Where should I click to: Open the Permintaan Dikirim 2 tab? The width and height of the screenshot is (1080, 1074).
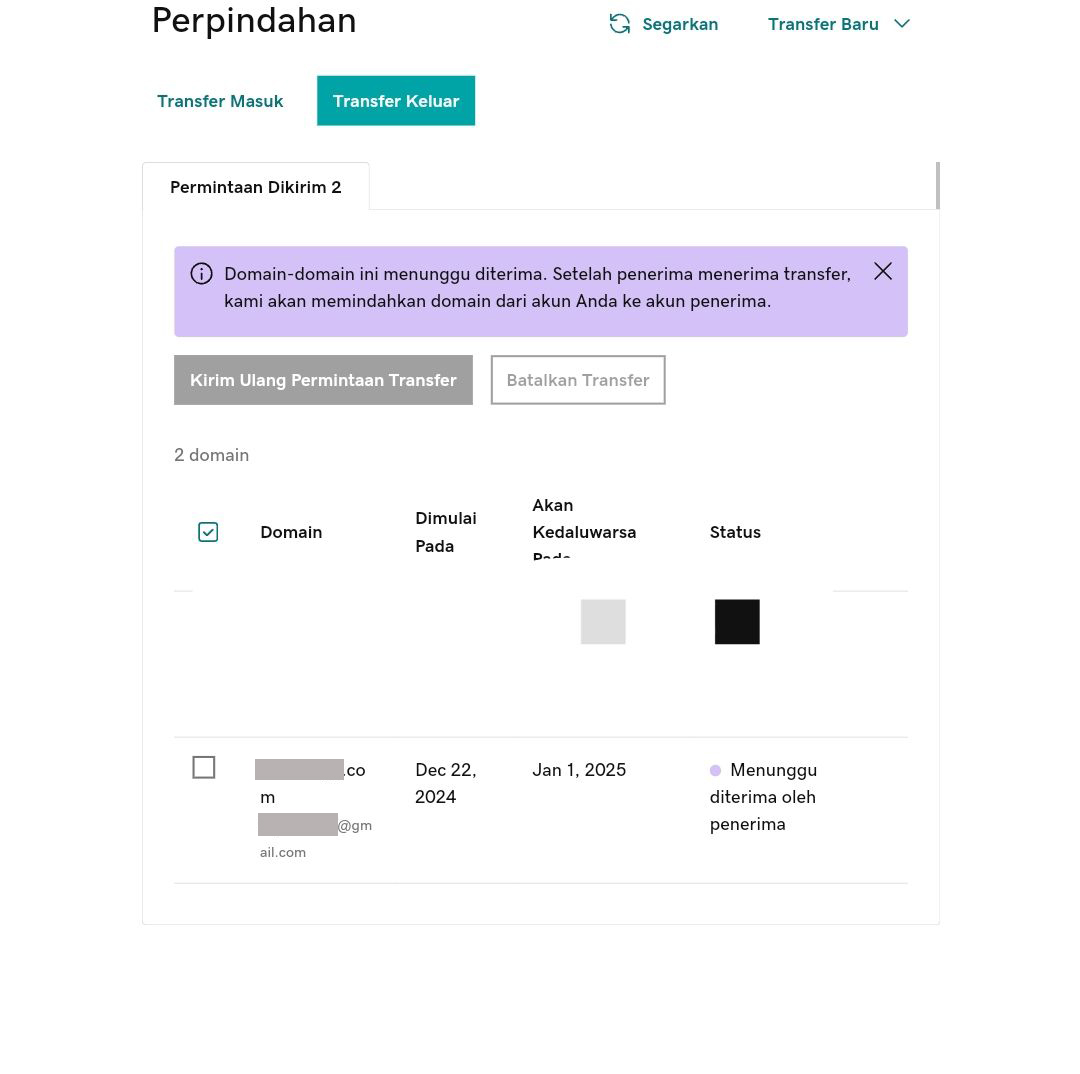(x=256, y=187)
